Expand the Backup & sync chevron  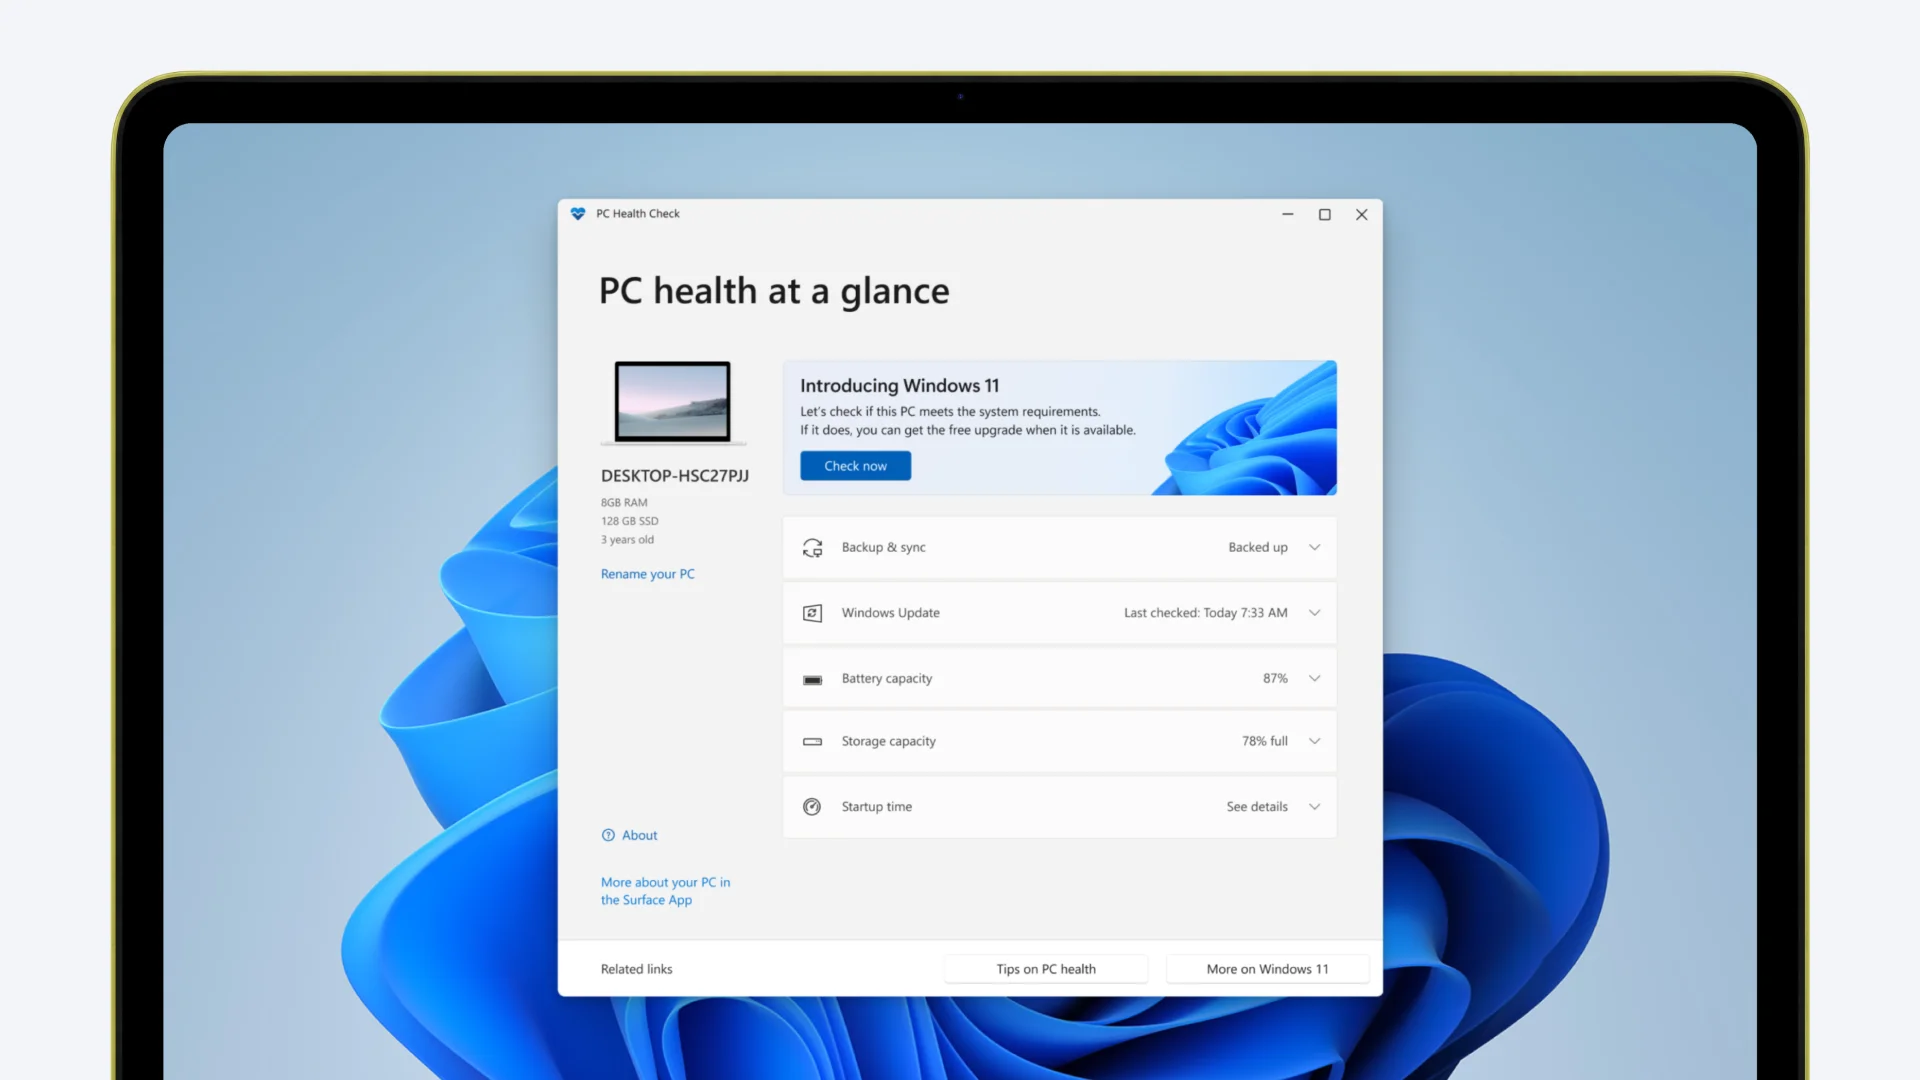pos(1314,547)
